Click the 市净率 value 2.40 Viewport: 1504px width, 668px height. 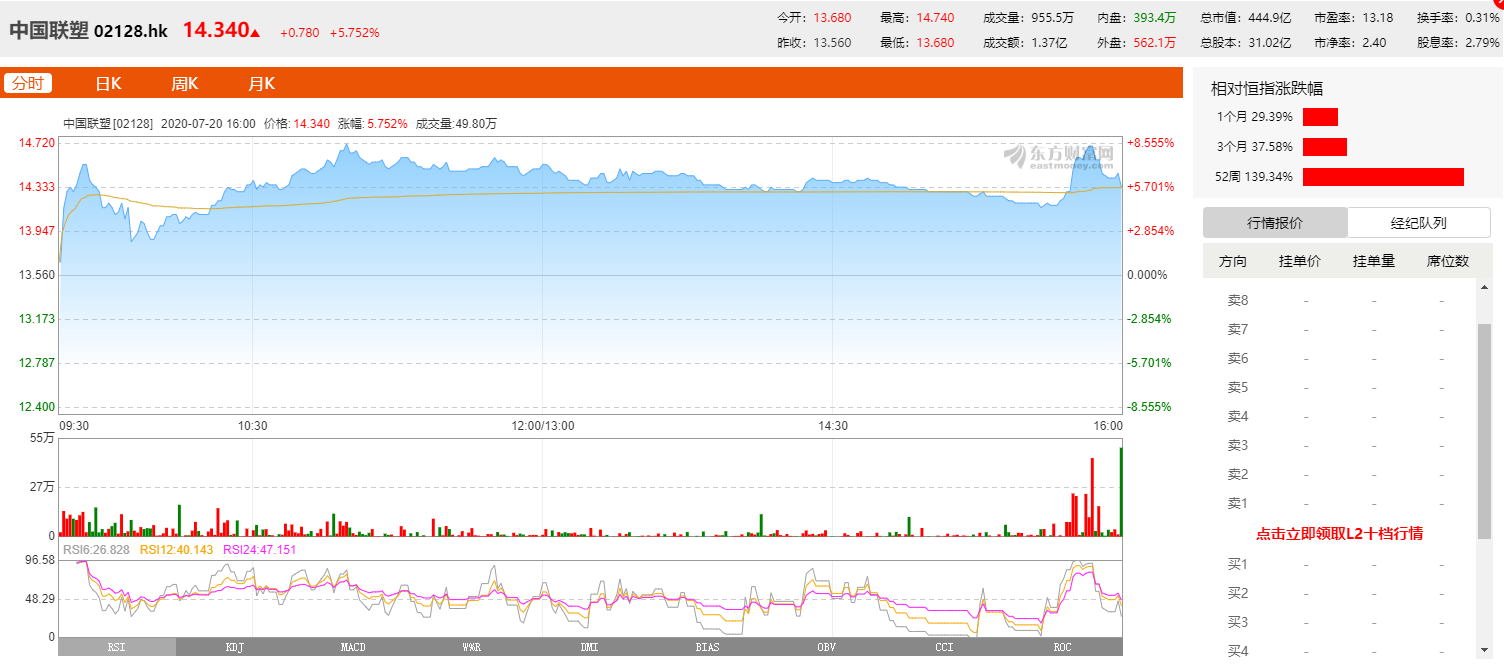click(x=1374, y=43)
